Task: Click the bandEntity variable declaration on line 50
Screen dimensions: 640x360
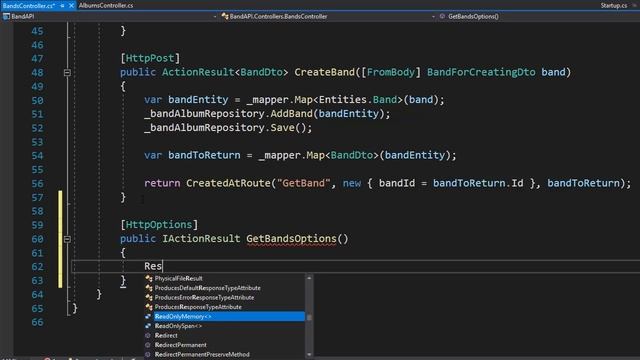Action: pyautogui.click(x=198, y=100)
